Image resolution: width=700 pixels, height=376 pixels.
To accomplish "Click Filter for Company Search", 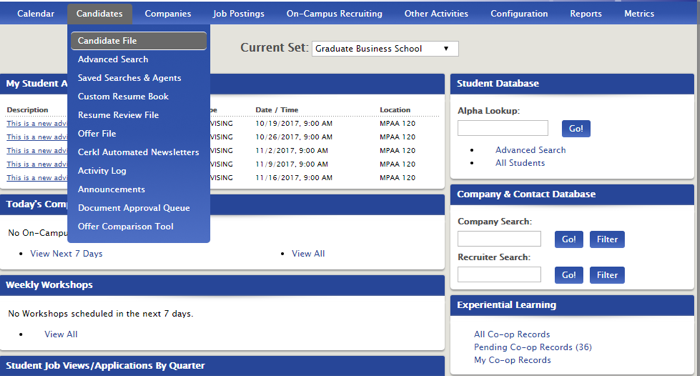I will coord(607,239).
